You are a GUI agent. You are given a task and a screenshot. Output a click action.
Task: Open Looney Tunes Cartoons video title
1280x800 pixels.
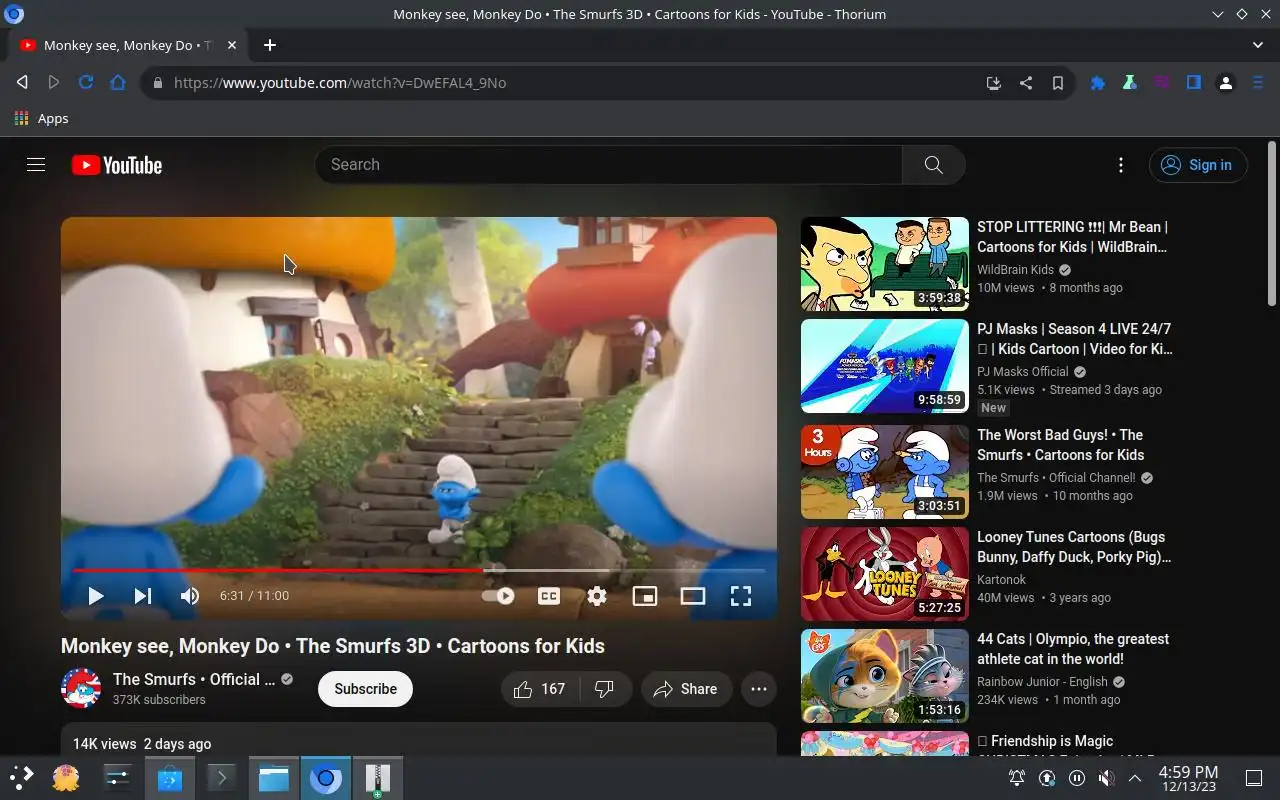[1074, 547]
